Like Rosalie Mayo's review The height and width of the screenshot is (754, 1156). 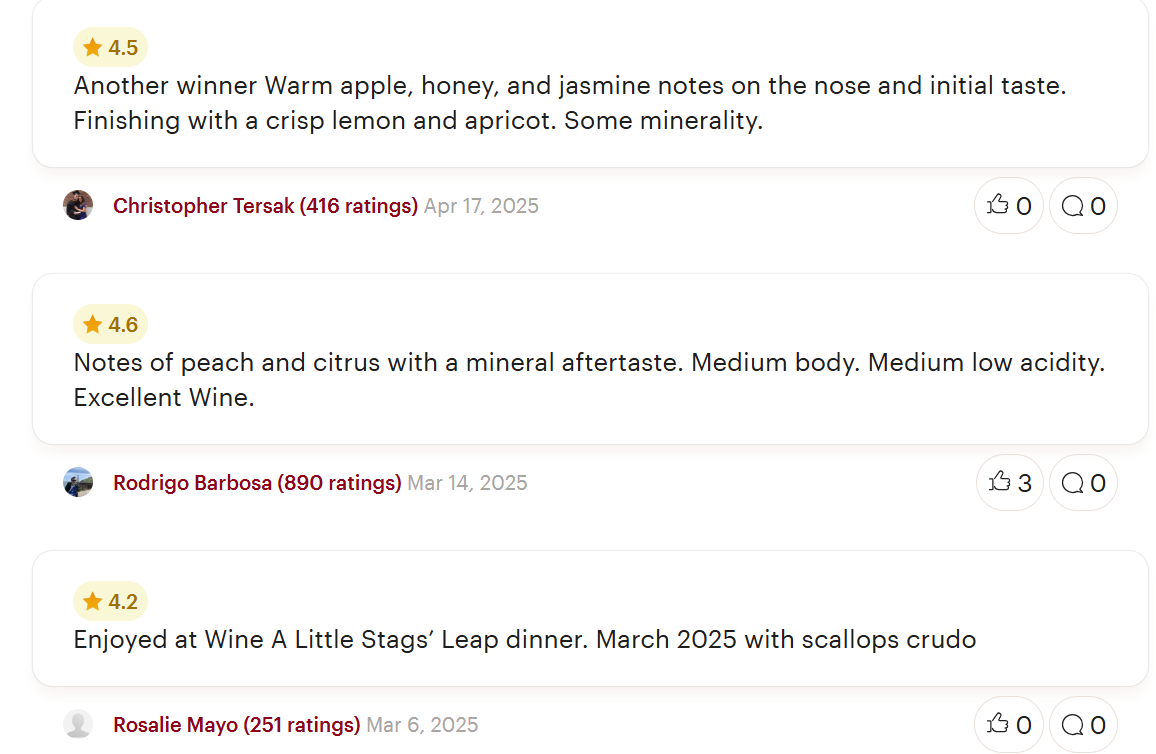coord(1009,725)
